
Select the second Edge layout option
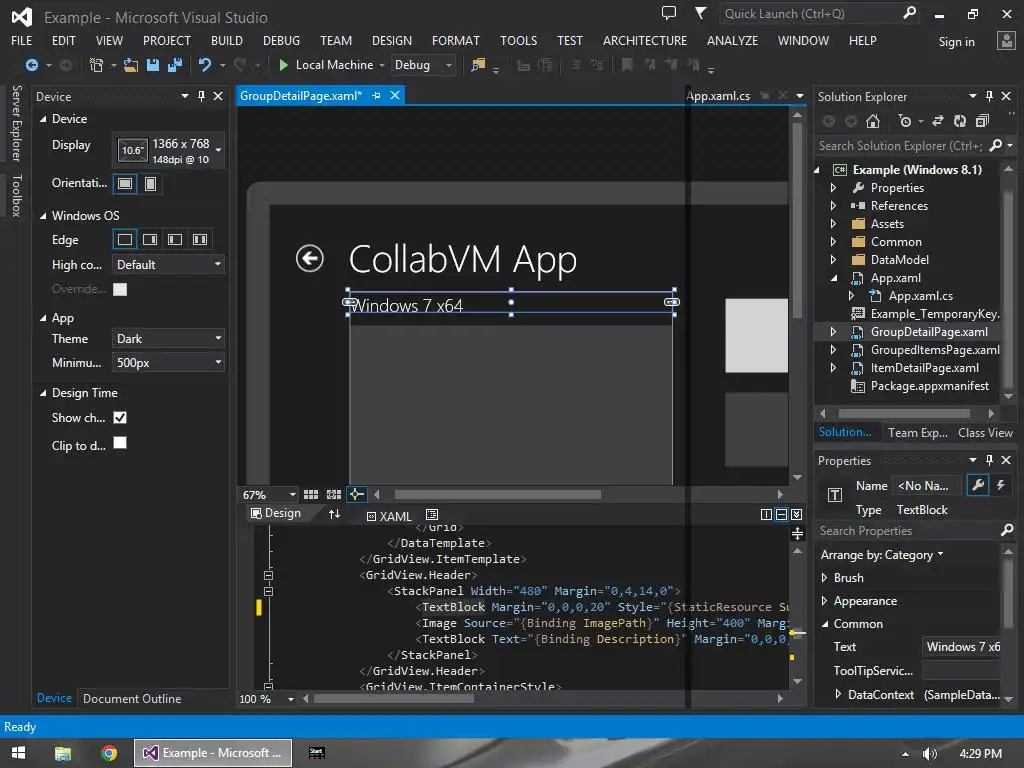coord(150,239)
